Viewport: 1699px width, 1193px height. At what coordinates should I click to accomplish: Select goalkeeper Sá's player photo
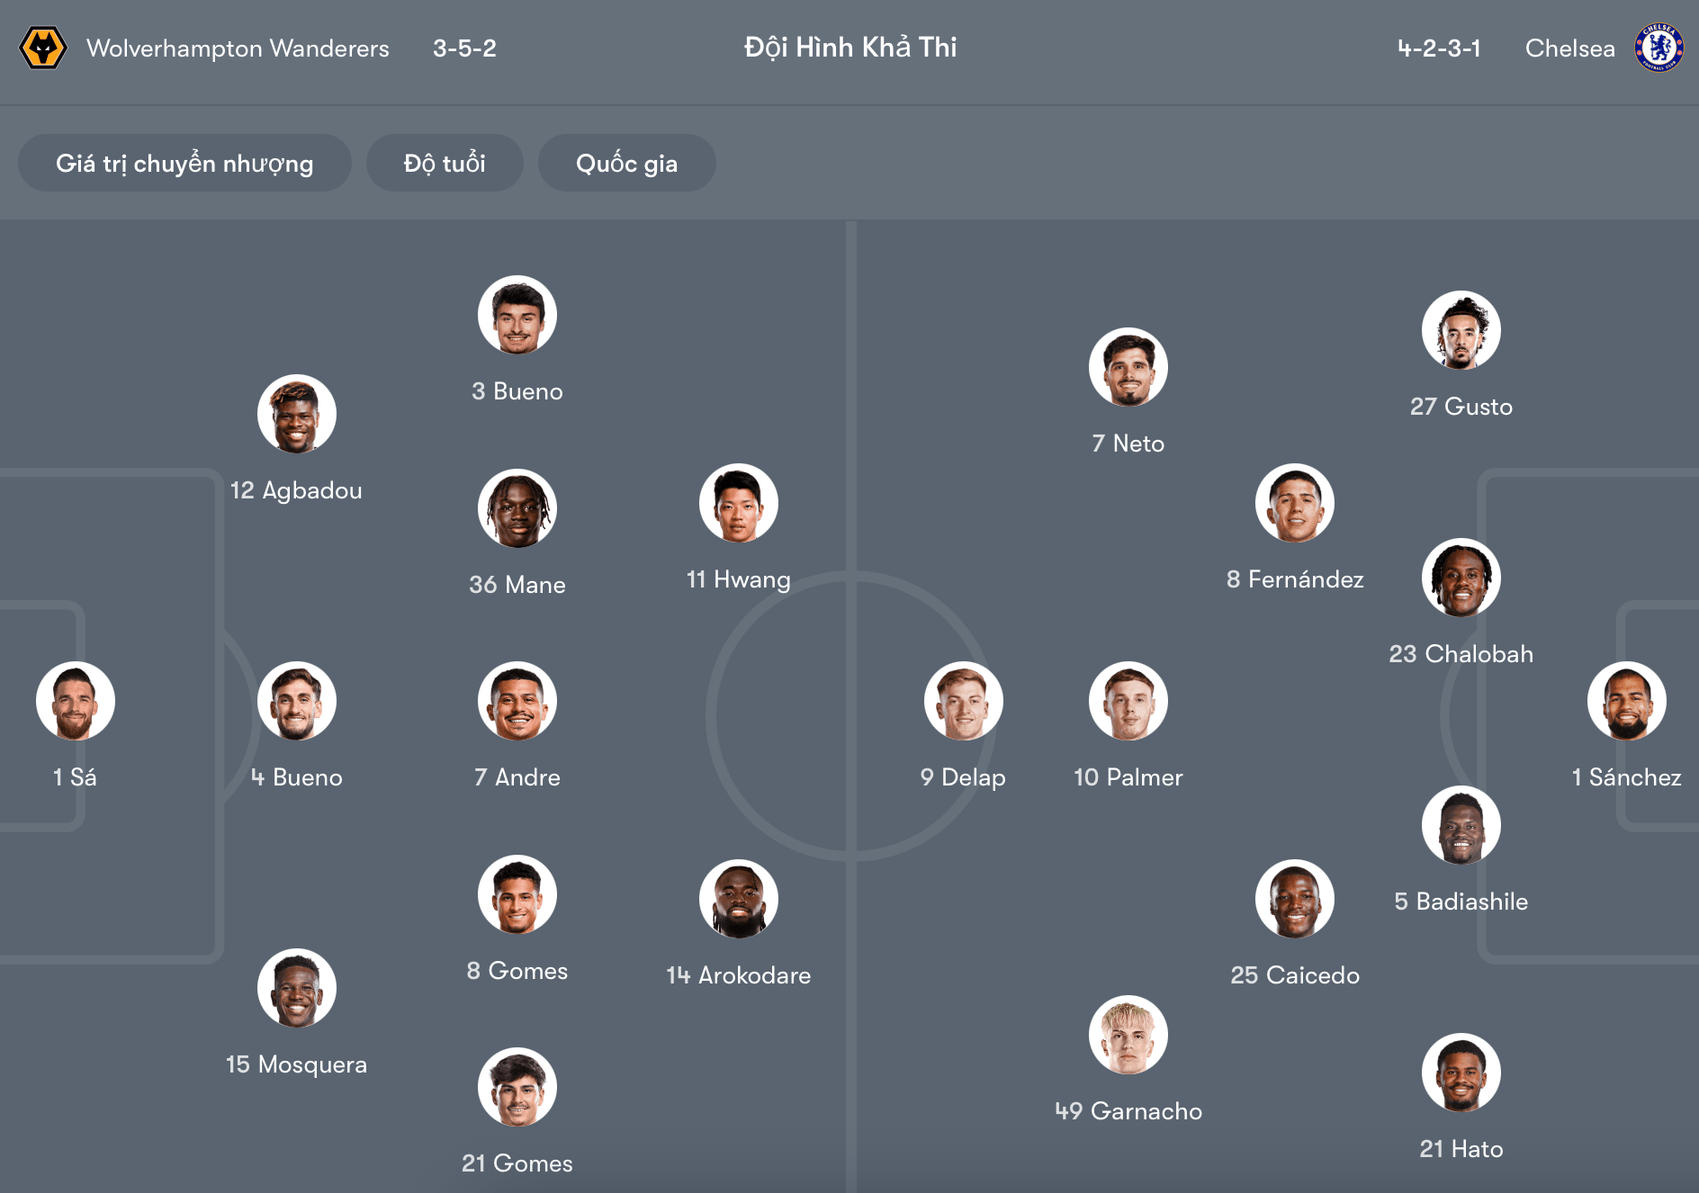point(75,700)
